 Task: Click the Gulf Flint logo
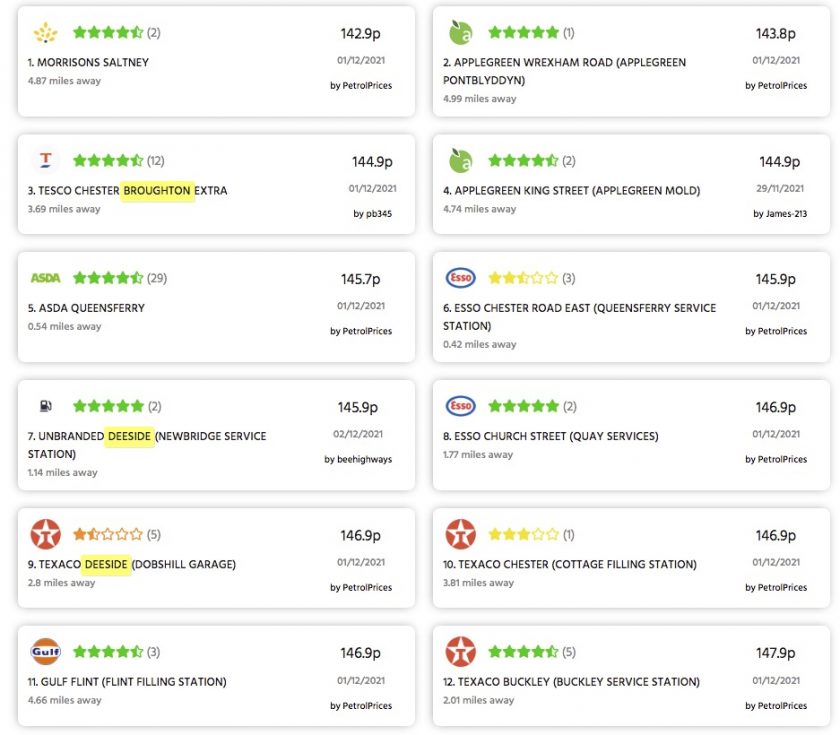(45, 652)
